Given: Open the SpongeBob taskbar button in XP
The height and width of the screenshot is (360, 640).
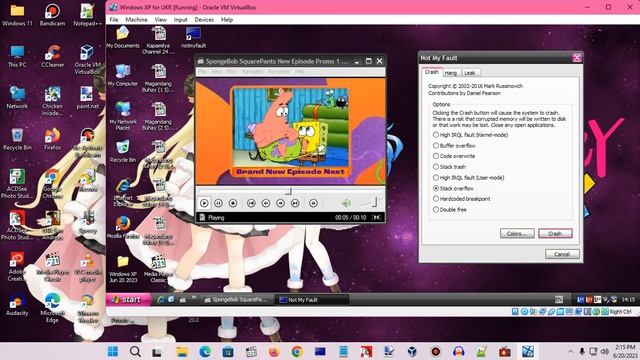Looking at the screenshot, I should (237, 300).
